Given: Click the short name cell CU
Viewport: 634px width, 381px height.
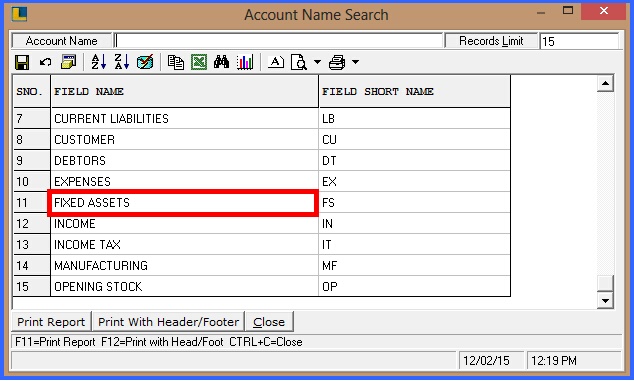Looking at the screenshot, I should (414, 140).
